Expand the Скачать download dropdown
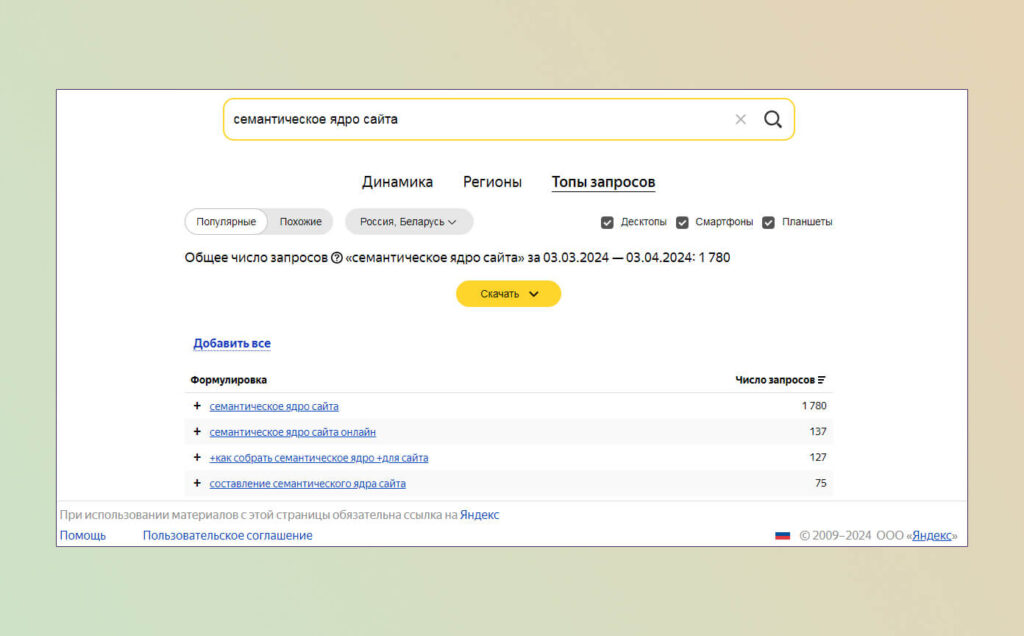This screenshot has height=636, width=1024. click(508, 294)
